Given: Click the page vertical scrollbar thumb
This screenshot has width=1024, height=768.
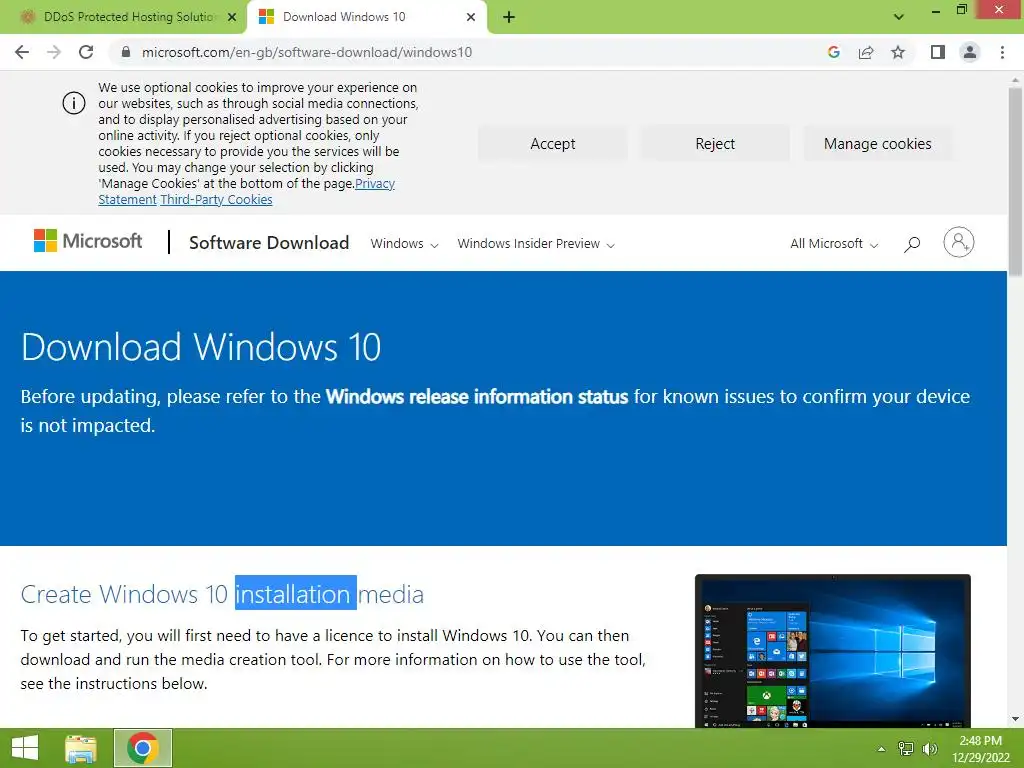Looking at the screenshot, I should pyautogui.click(x=1016, y=181).
